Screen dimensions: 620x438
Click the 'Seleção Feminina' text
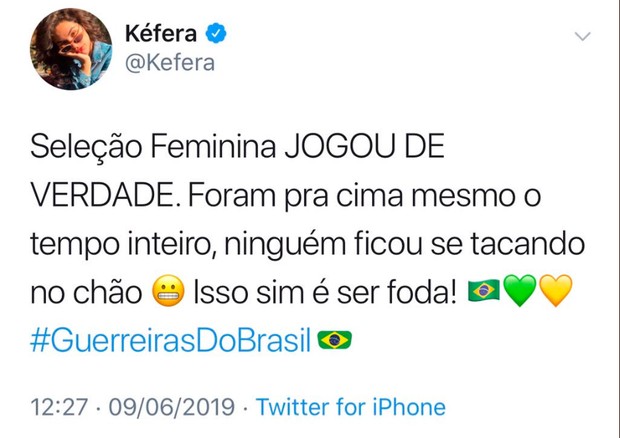tap(153, 147)
